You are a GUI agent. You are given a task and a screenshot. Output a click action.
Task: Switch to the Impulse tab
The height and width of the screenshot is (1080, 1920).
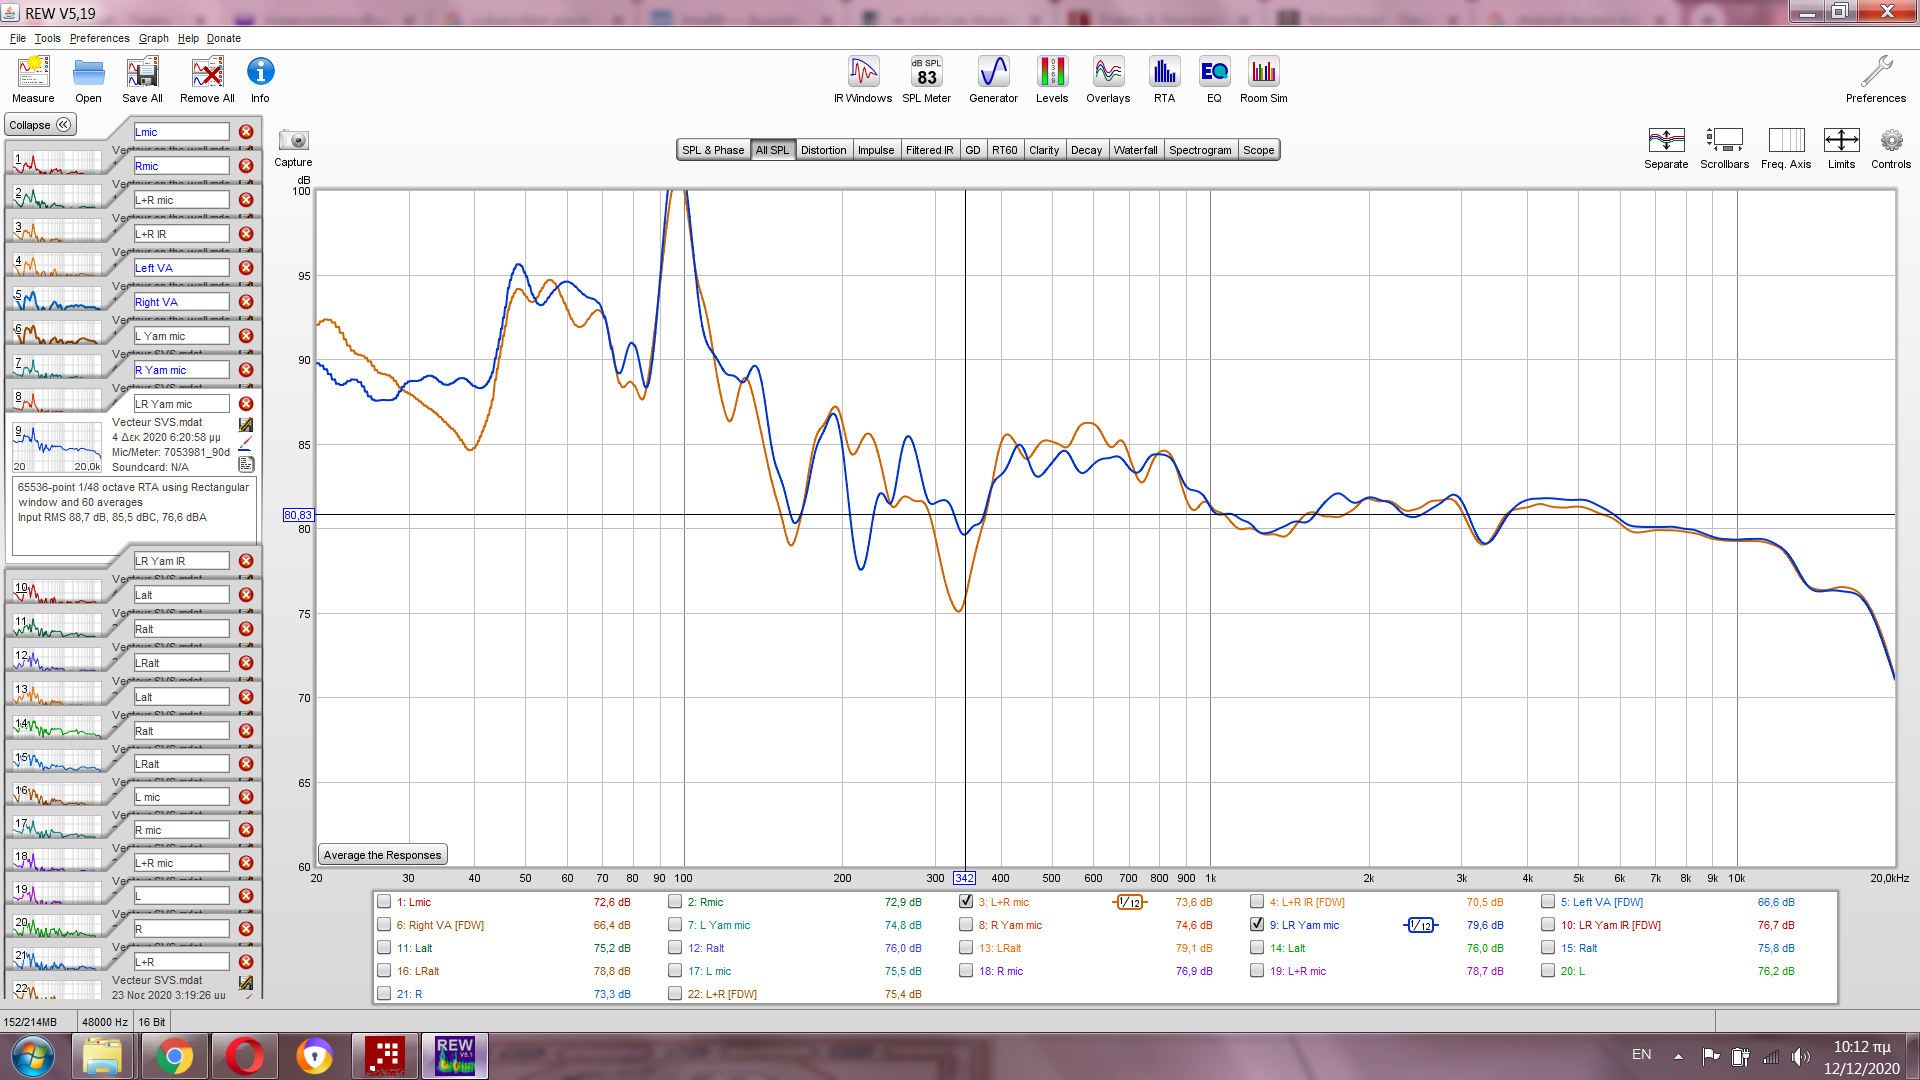pos(876,150)
